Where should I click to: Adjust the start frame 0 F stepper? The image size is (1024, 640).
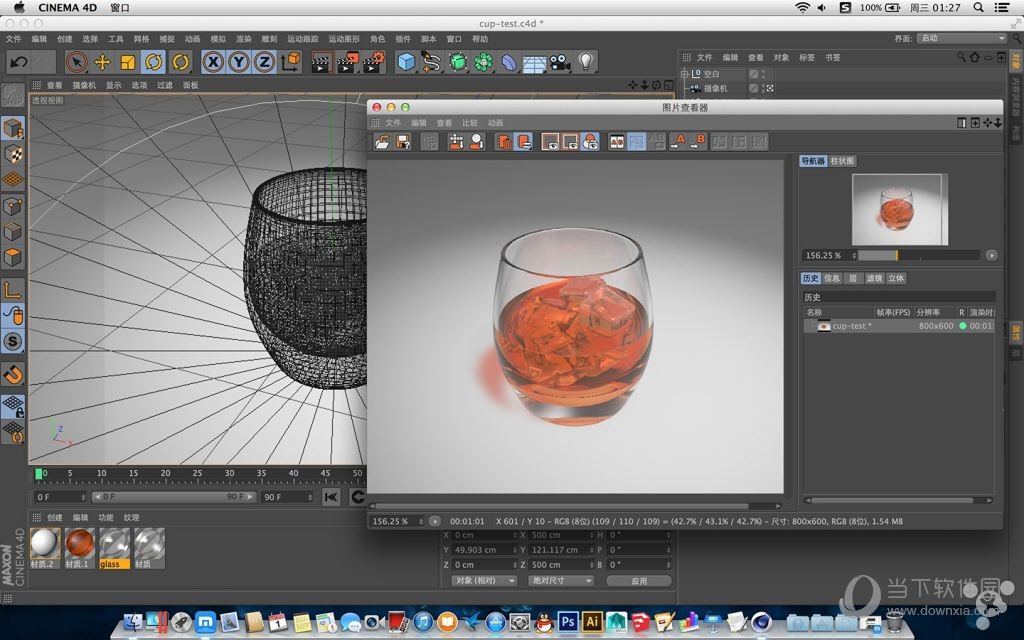[x=82, y=497]
